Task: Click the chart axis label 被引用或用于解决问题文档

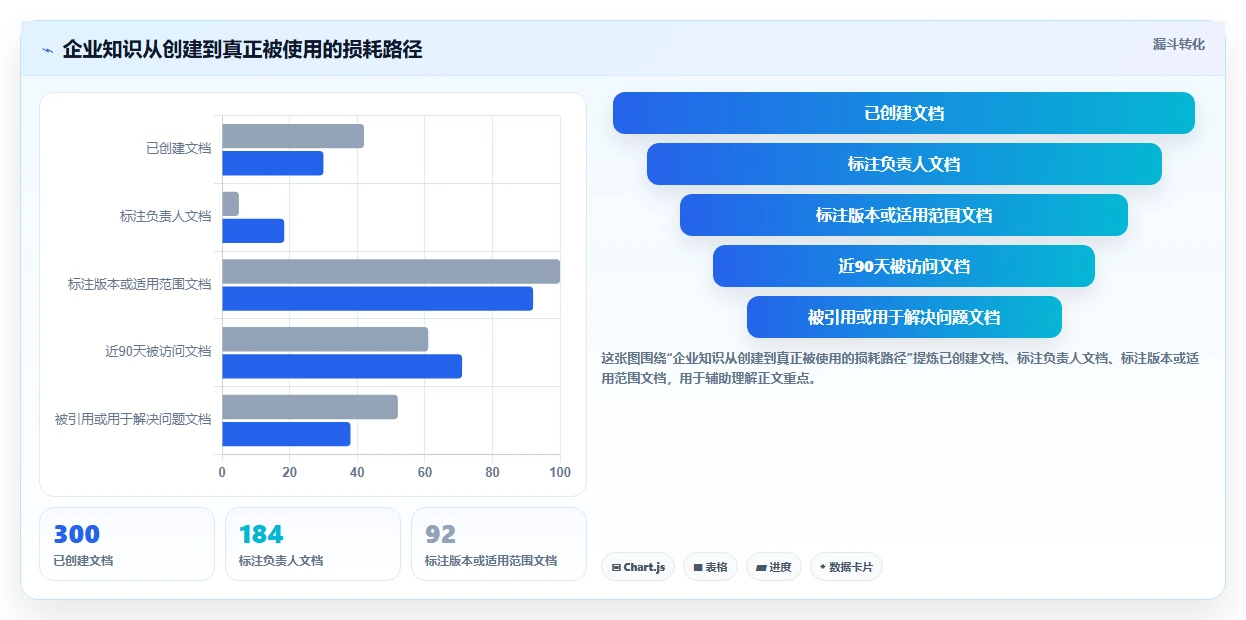Action: (133, 419)
